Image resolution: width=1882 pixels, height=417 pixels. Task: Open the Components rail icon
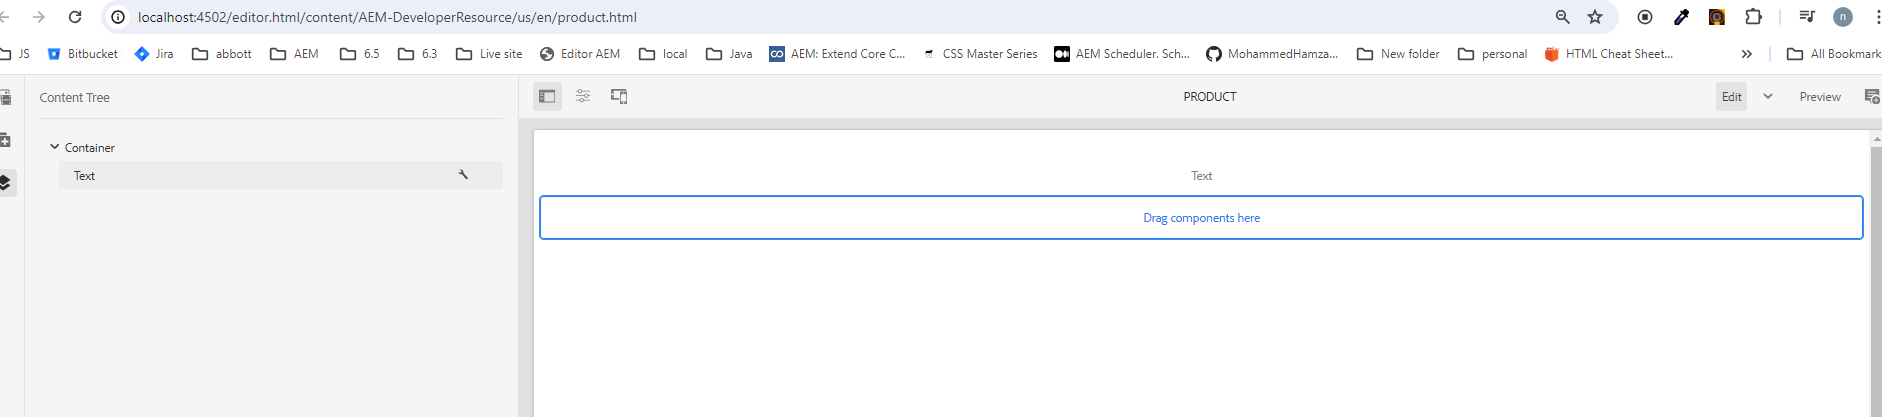[6, 140]
